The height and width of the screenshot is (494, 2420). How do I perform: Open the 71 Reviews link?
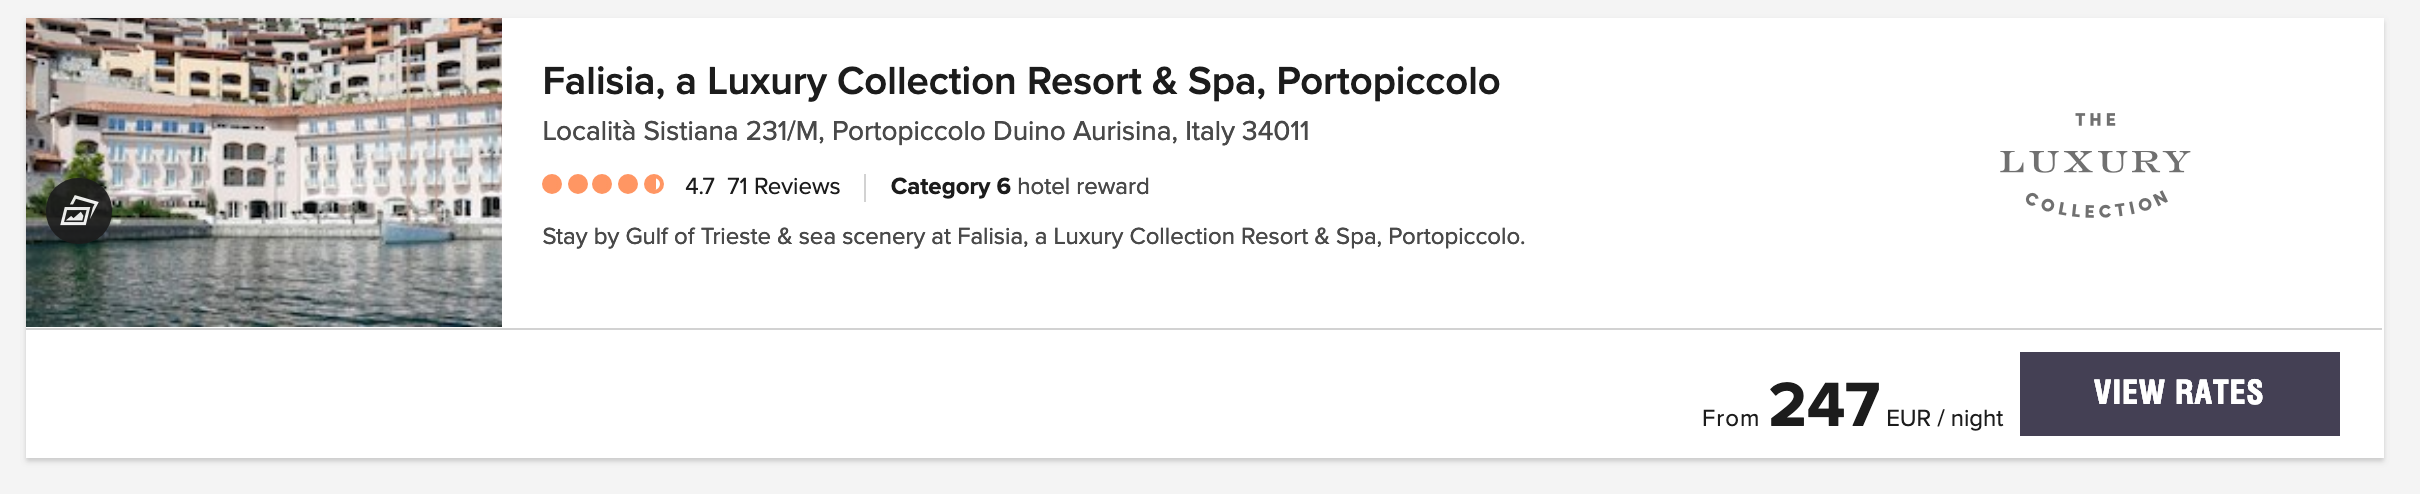tap(783, 186)
